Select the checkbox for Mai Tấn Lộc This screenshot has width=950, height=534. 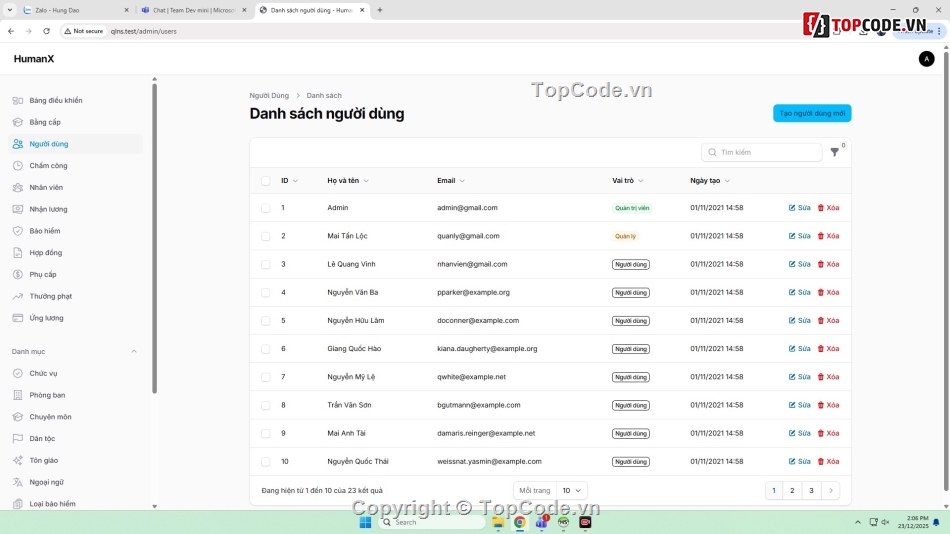[265, 236]
